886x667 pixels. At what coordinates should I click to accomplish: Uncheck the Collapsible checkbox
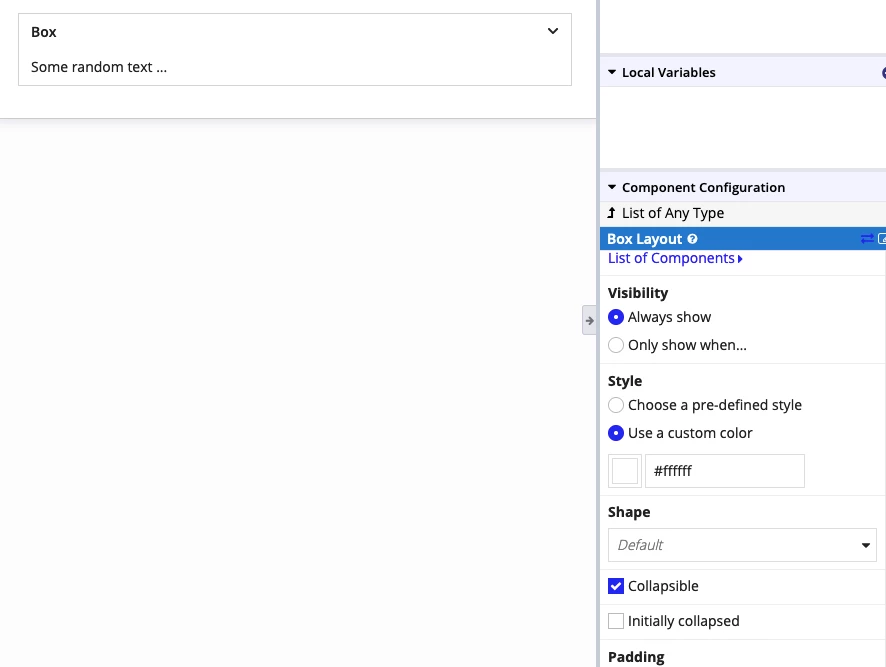pyautogui.click(x=616, y=586)
